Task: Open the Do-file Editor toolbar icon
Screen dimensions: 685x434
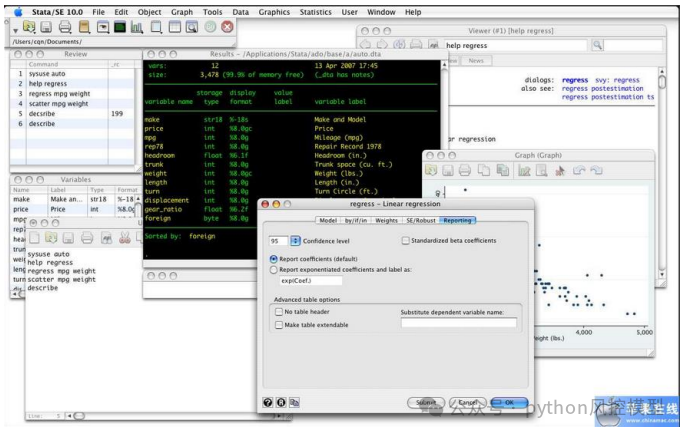Action: pos(156,27)
